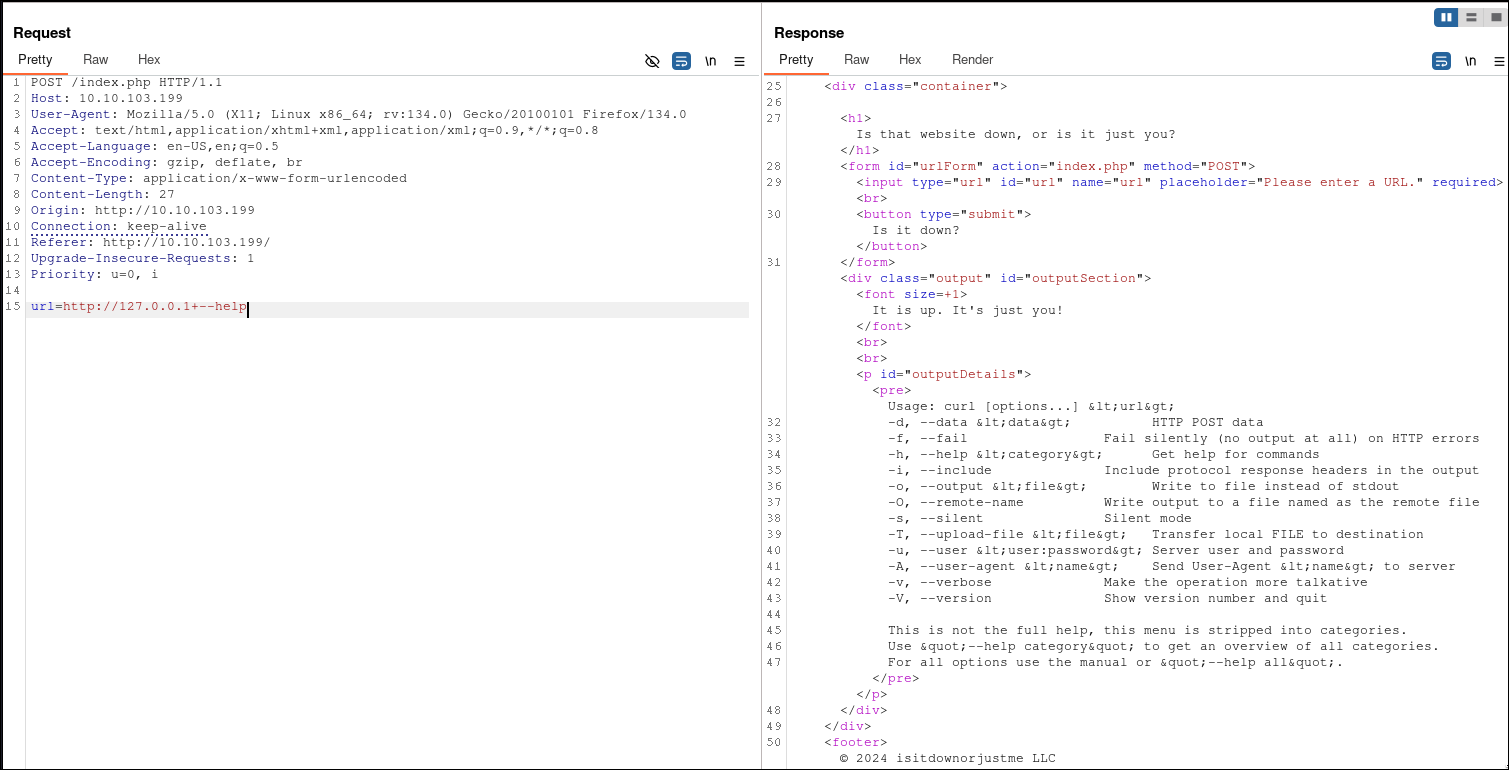
Task: Click the div class="container" response line
Action: [x=916, y=86]
